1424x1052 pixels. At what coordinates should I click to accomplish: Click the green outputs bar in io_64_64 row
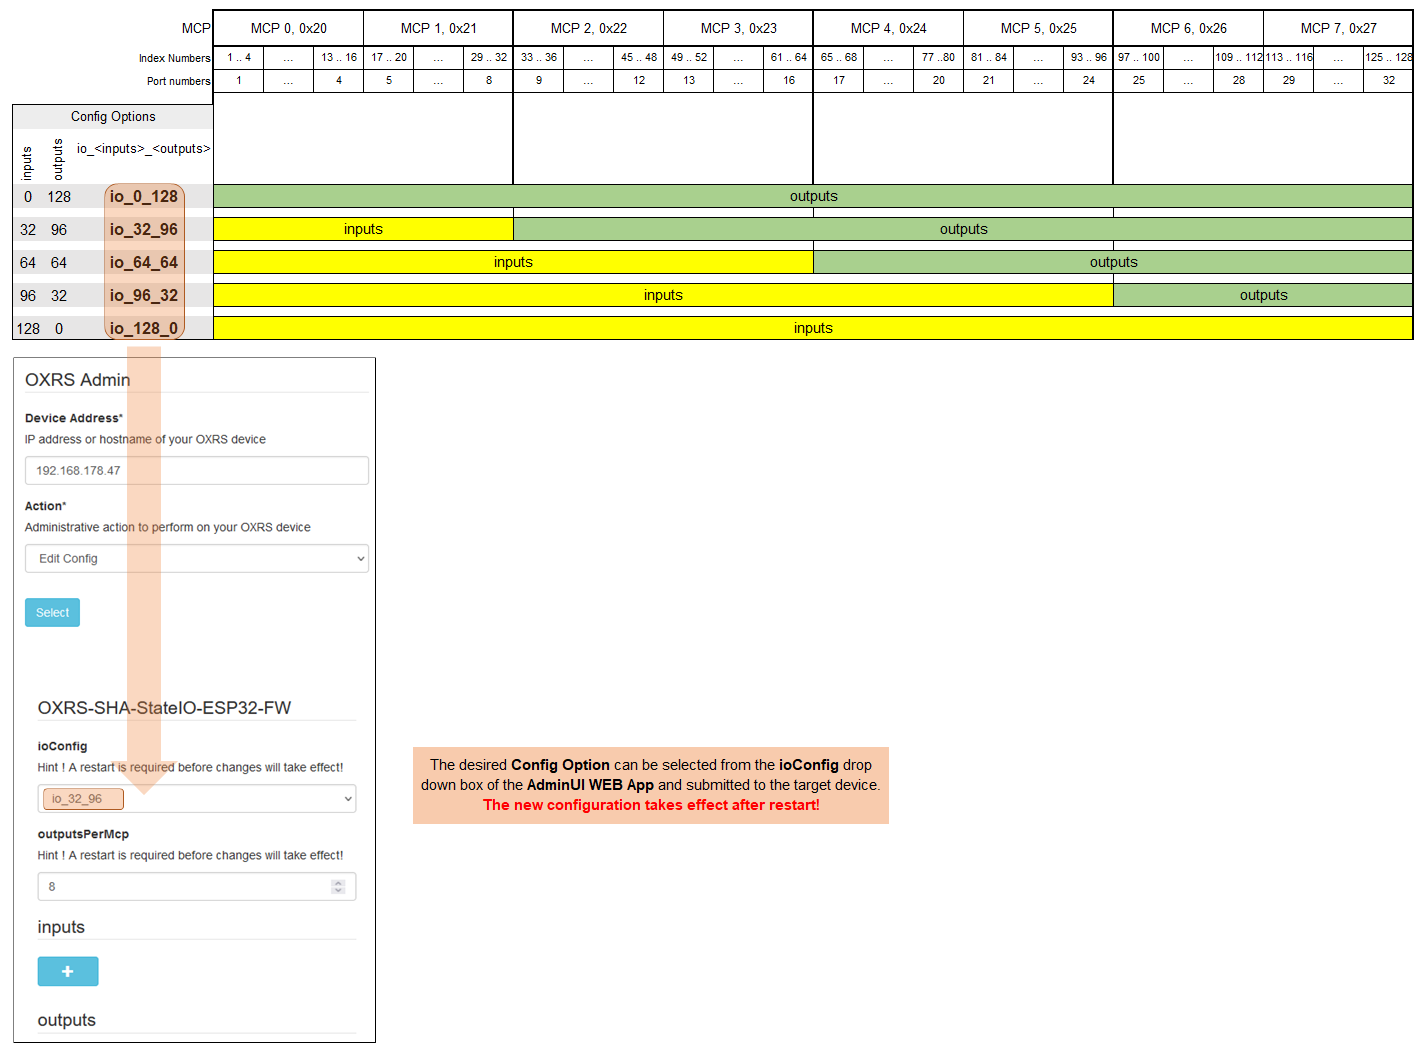click(1113, 262)
